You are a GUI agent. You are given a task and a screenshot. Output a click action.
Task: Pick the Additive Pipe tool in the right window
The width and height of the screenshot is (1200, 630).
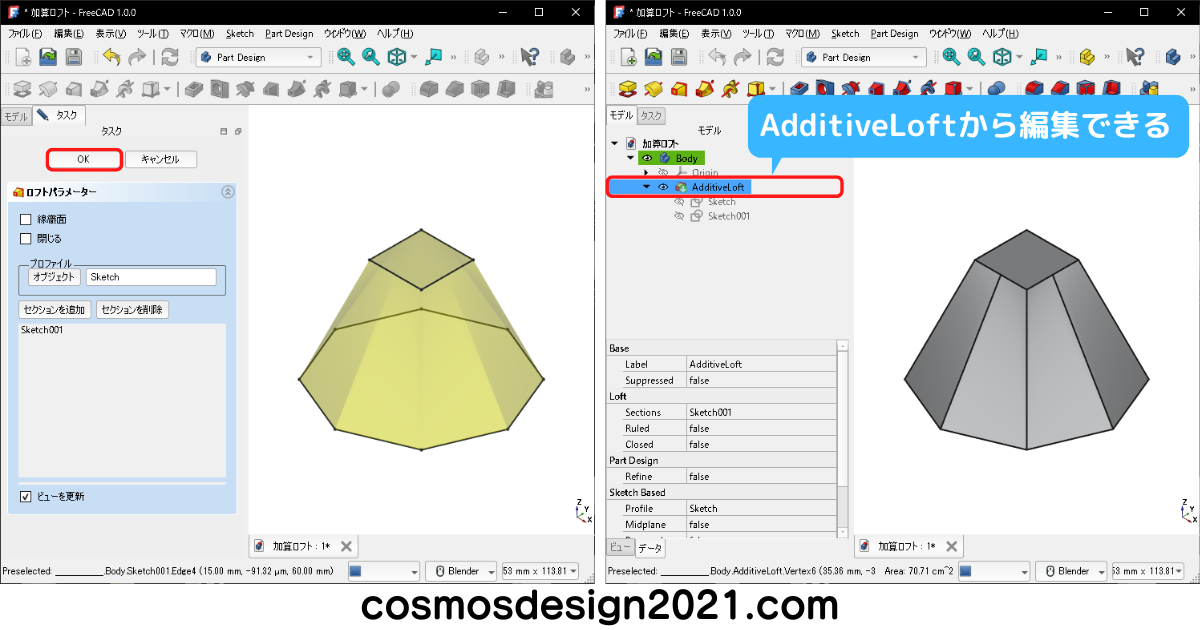pyautogui.click(x=704, y=89)
